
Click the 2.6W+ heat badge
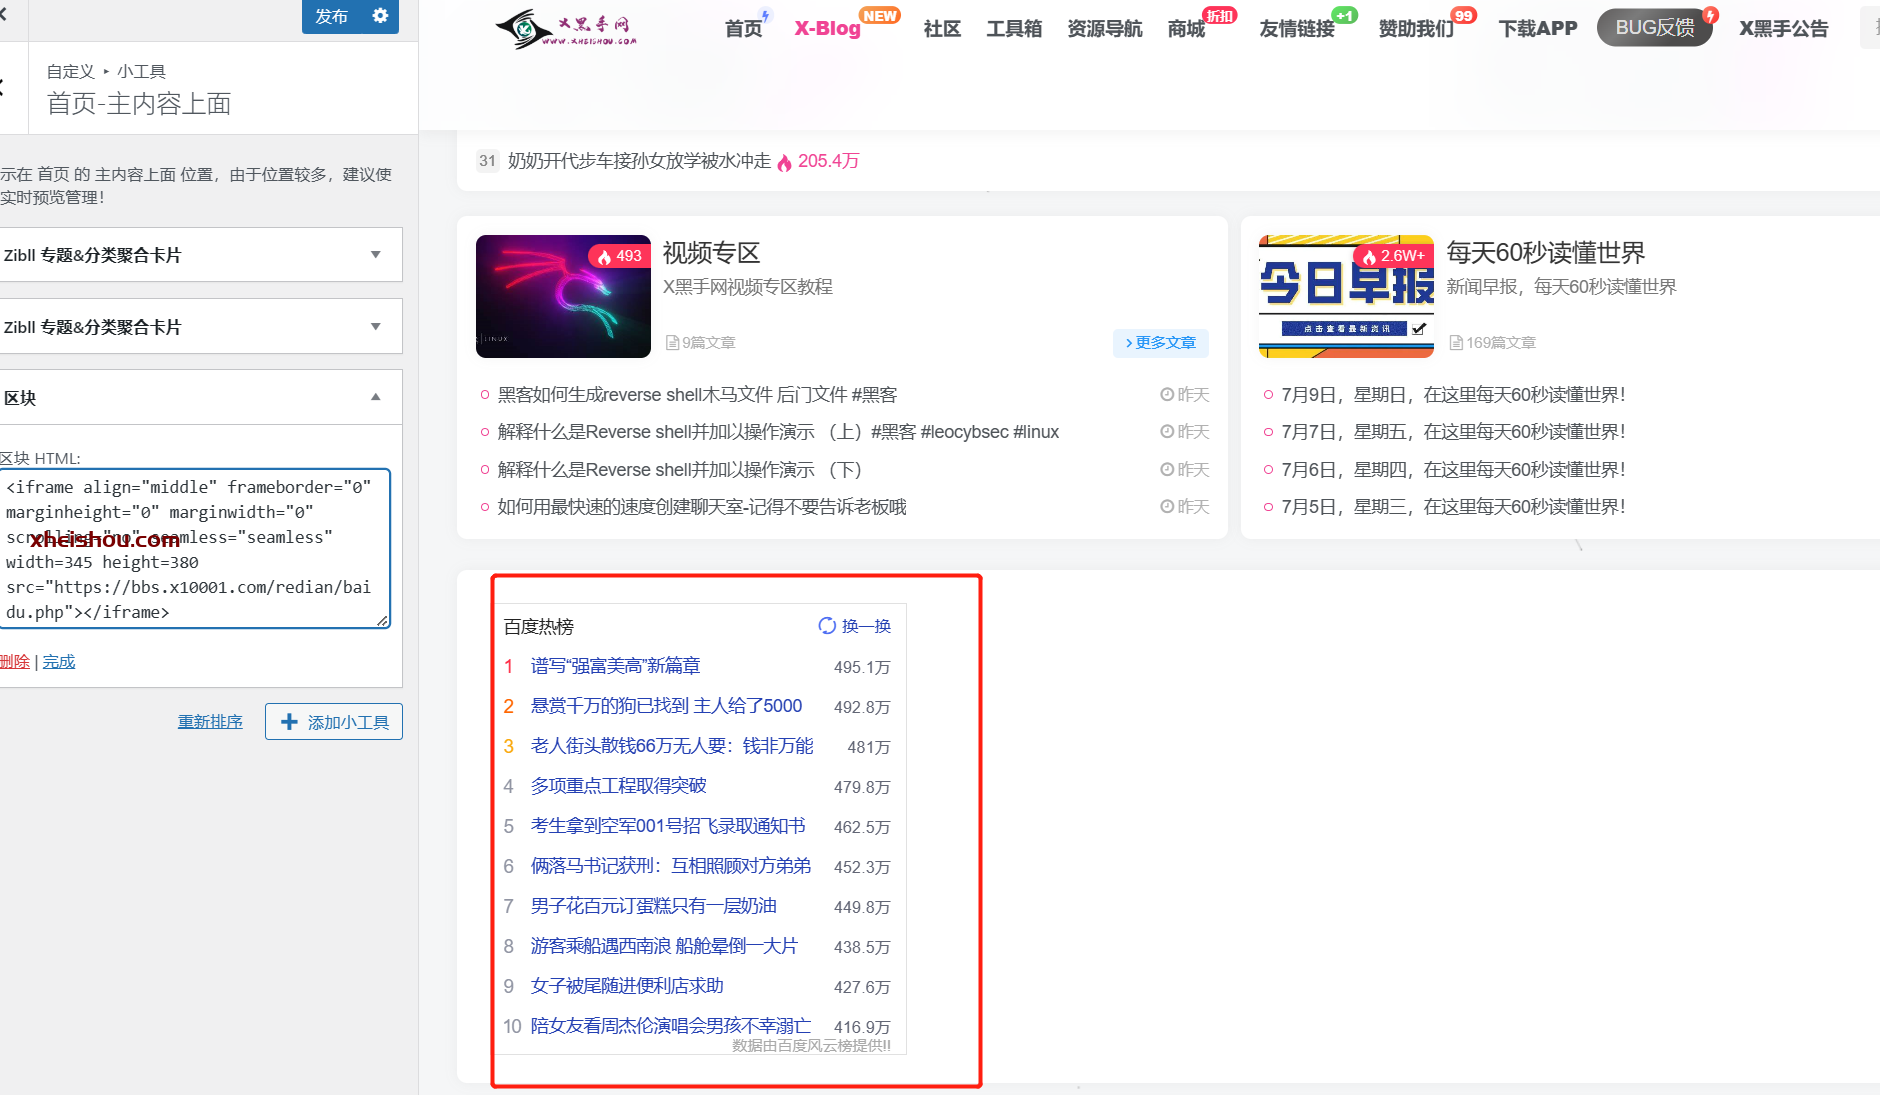pyautogui.click(x=1393, y=256)
